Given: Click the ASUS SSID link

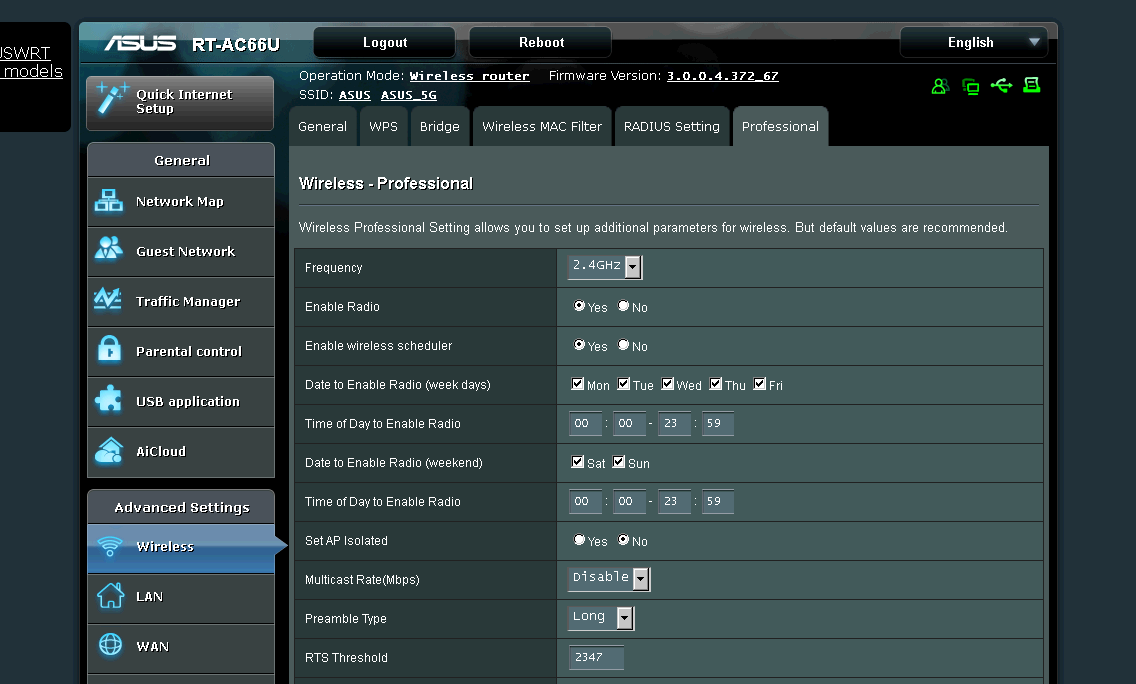Looking at the screenshot, I should (354, 95).
